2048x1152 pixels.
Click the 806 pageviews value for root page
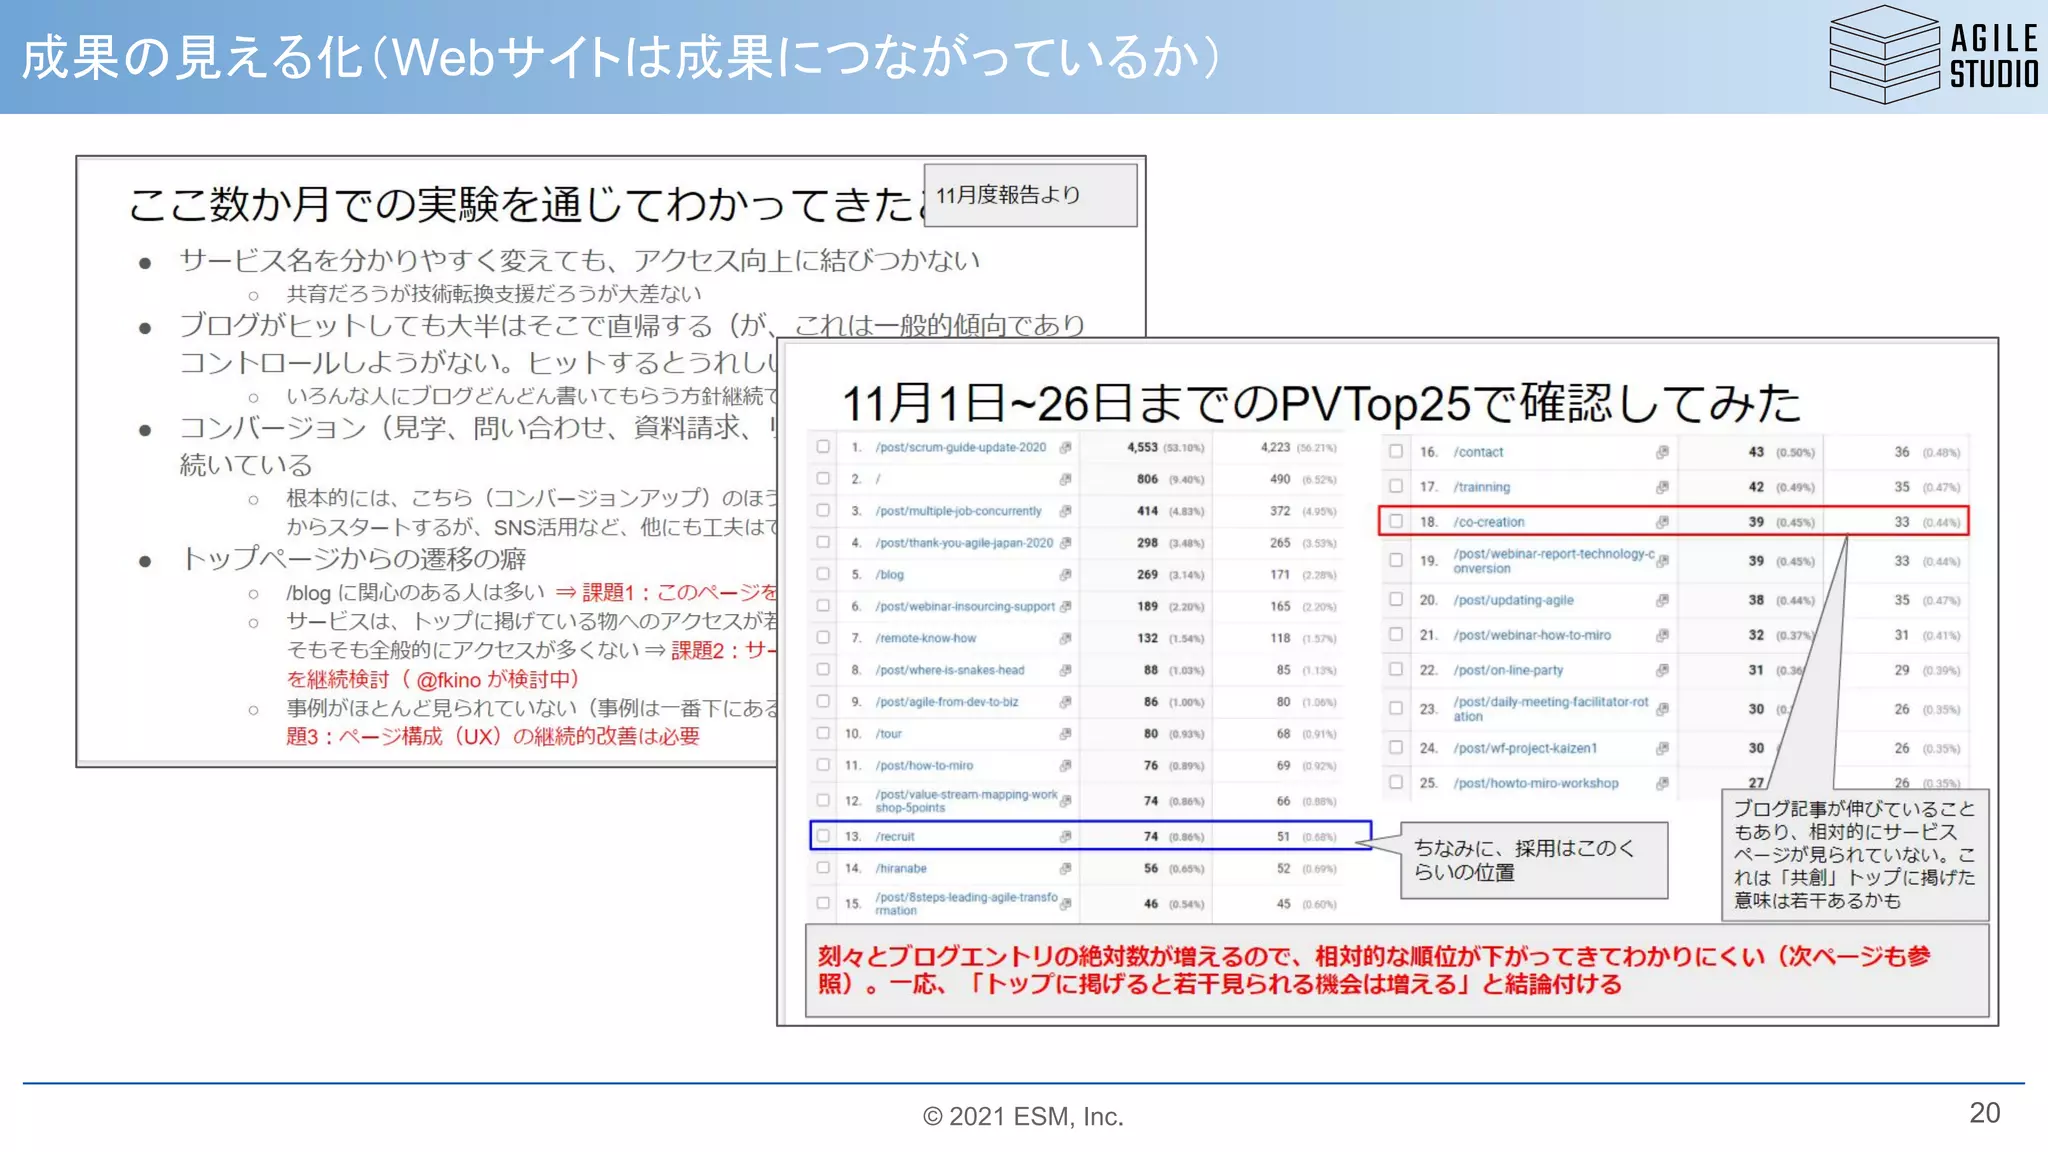click(1147, 479)
